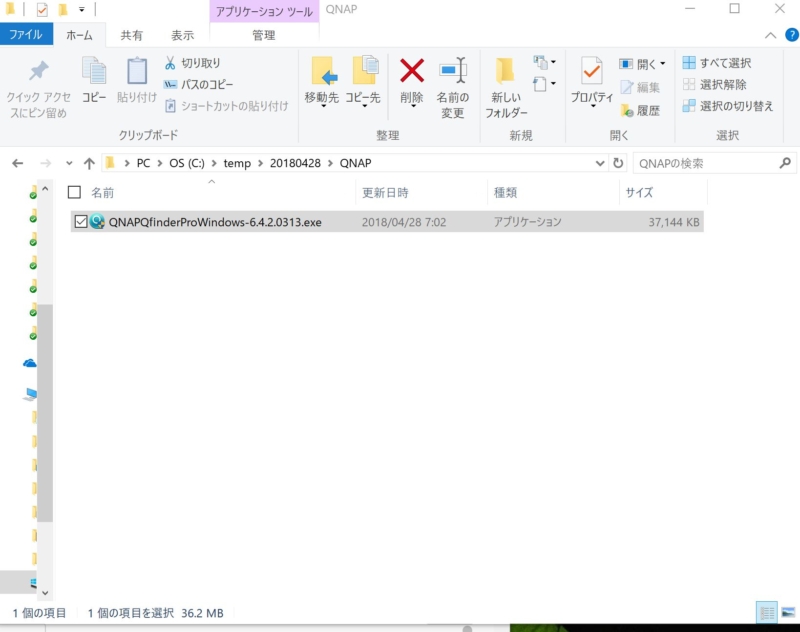Open the Copy To (コピー先) menu
800x632 pixels.
(363, 82)
